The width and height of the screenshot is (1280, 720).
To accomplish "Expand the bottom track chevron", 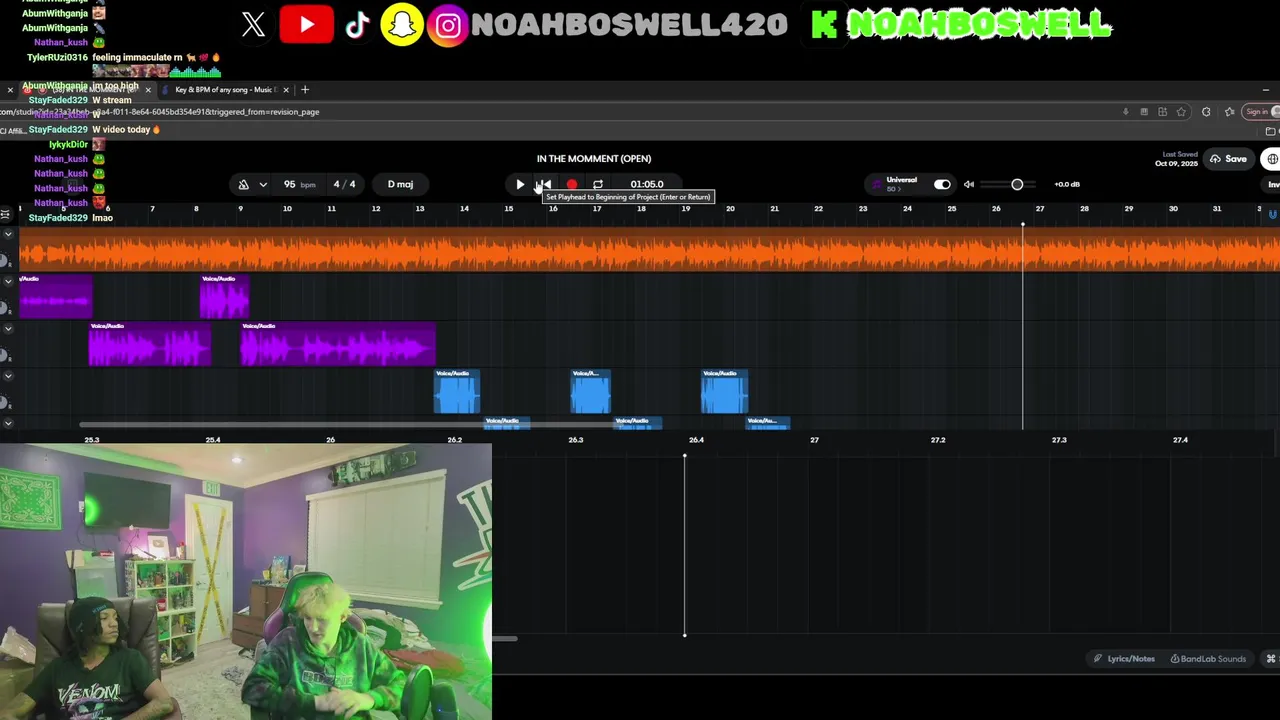I will (8, 423).
